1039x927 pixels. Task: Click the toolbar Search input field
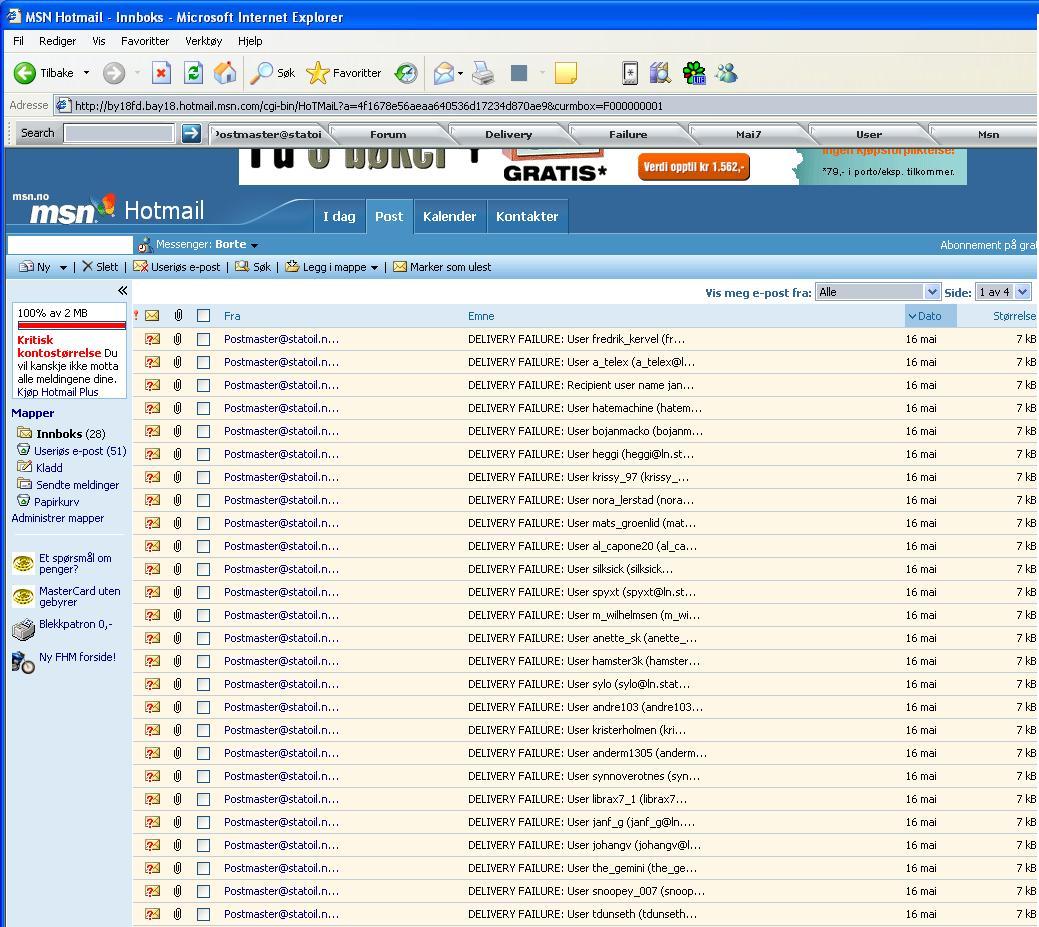point(119,133)
